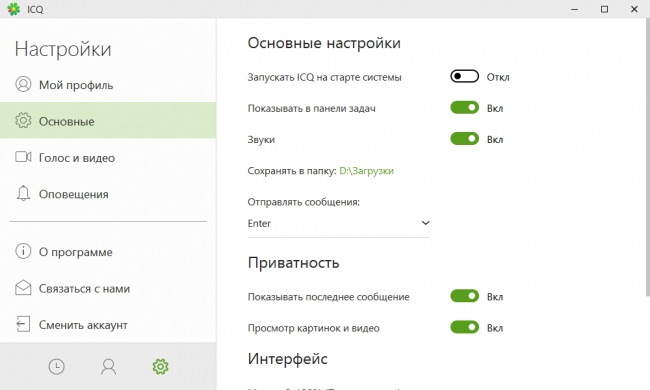Viewport: 650px width, 390px height.
Task: Turn off the Звуки toggle
Action: (464, 139)
